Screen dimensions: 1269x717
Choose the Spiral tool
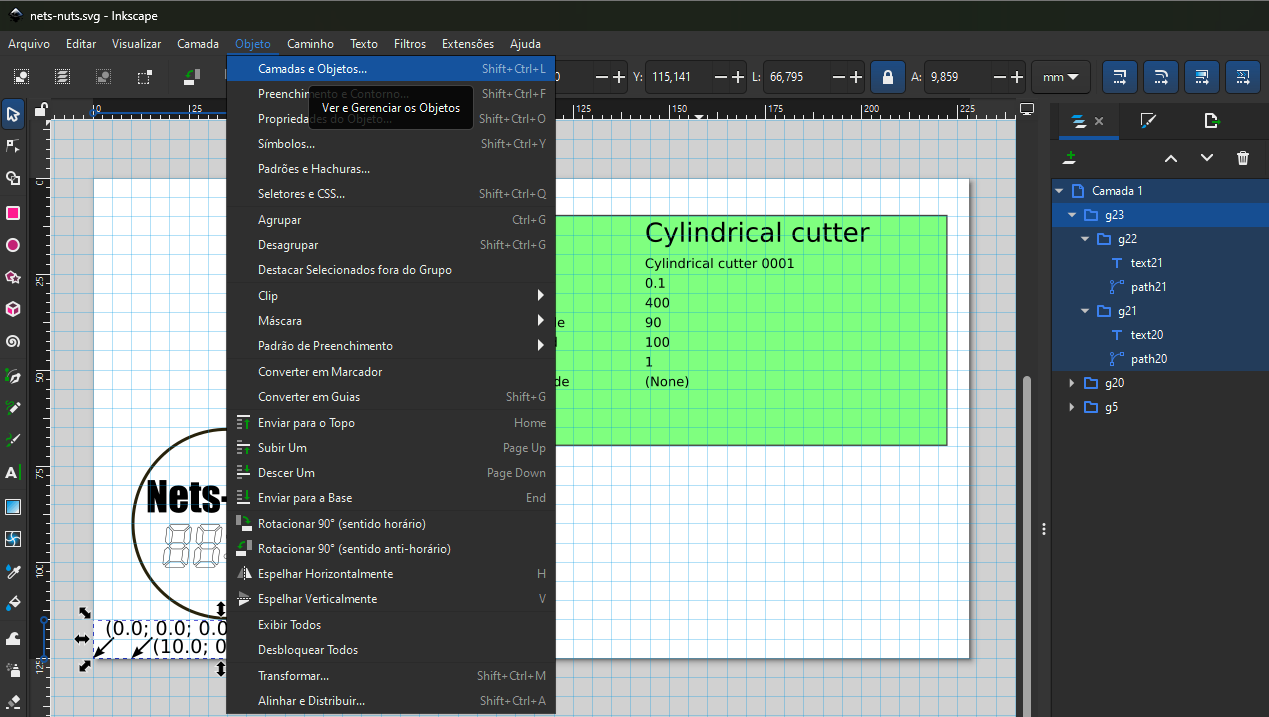tap(13, 341)
